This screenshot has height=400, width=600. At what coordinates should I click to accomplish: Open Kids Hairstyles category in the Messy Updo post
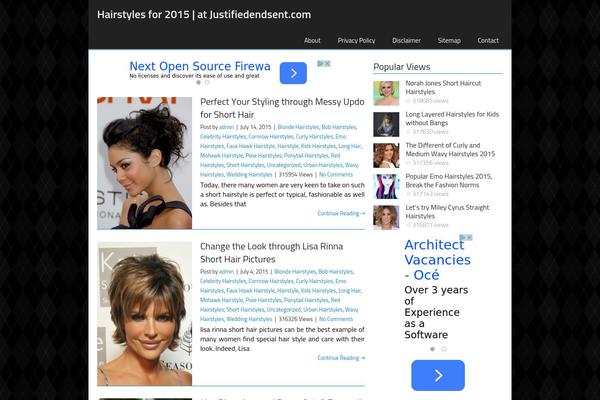pos(318,146)
